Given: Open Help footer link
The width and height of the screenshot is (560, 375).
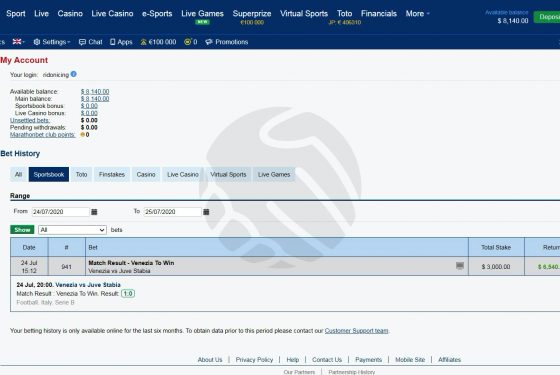Looking at the screenshot, I should tap(292, 360).
